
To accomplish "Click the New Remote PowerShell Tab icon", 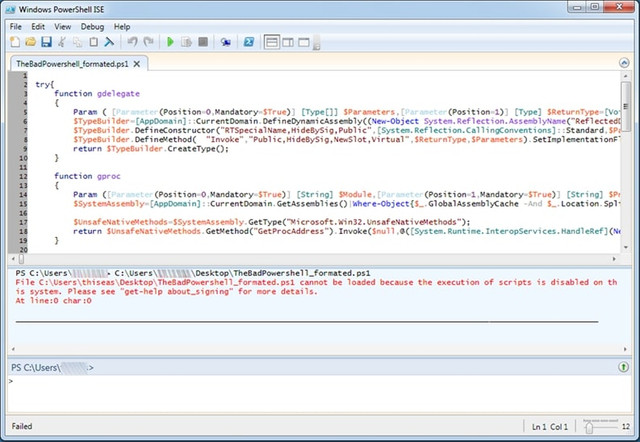I will click(226, 42).
